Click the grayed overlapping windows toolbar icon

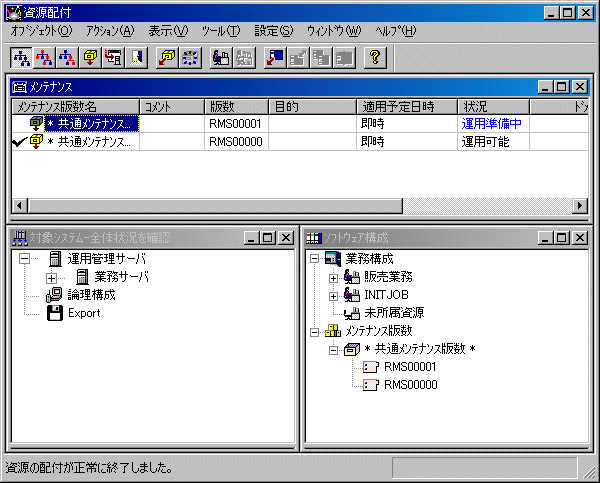[x=321, y=58]
